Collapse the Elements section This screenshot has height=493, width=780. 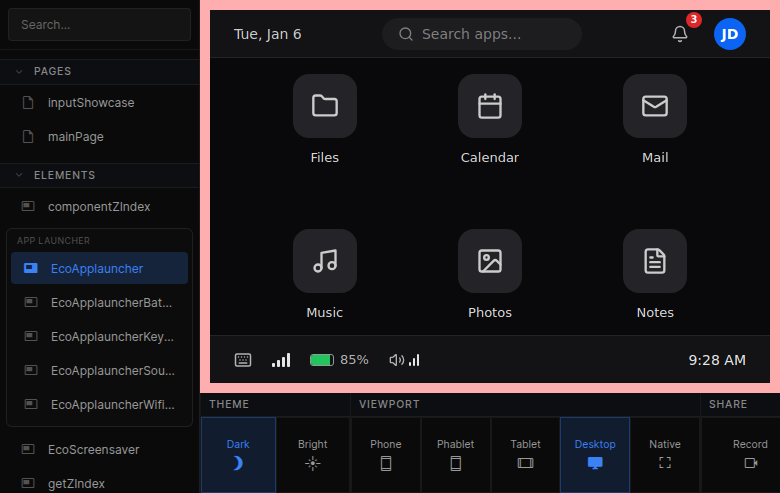coord(19,175)
